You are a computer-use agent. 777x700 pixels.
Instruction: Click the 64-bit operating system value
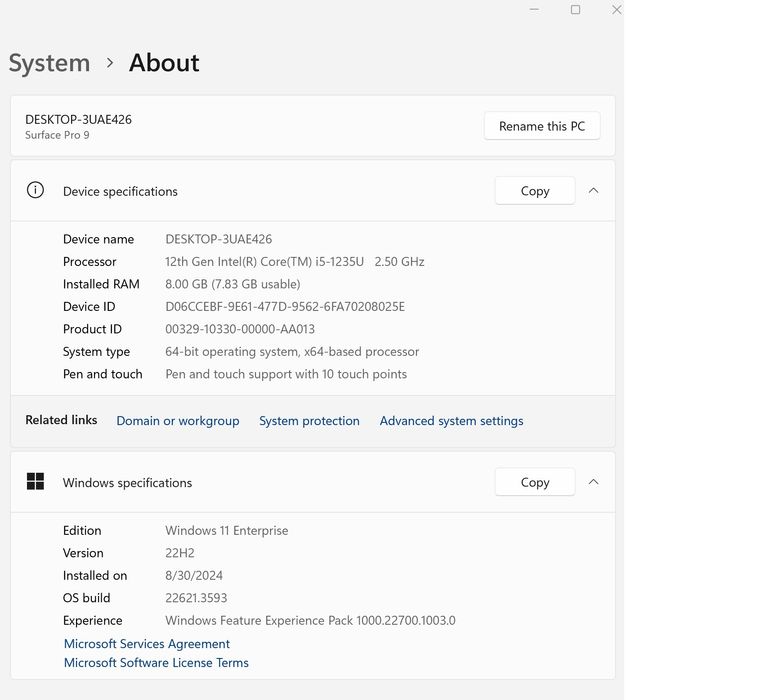point(292,352)
